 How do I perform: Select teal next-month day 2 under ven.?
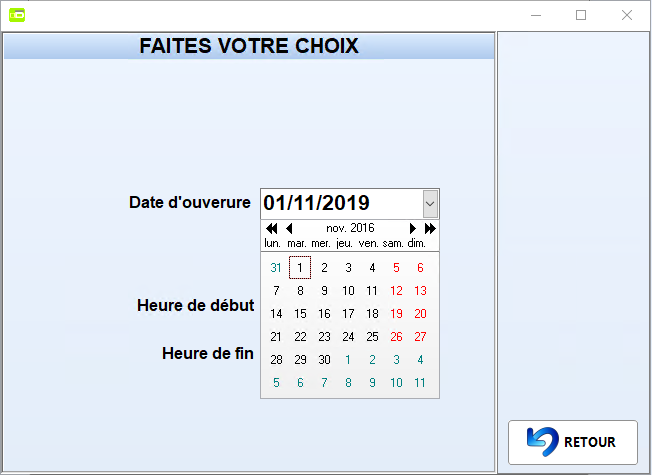point(372,360)
